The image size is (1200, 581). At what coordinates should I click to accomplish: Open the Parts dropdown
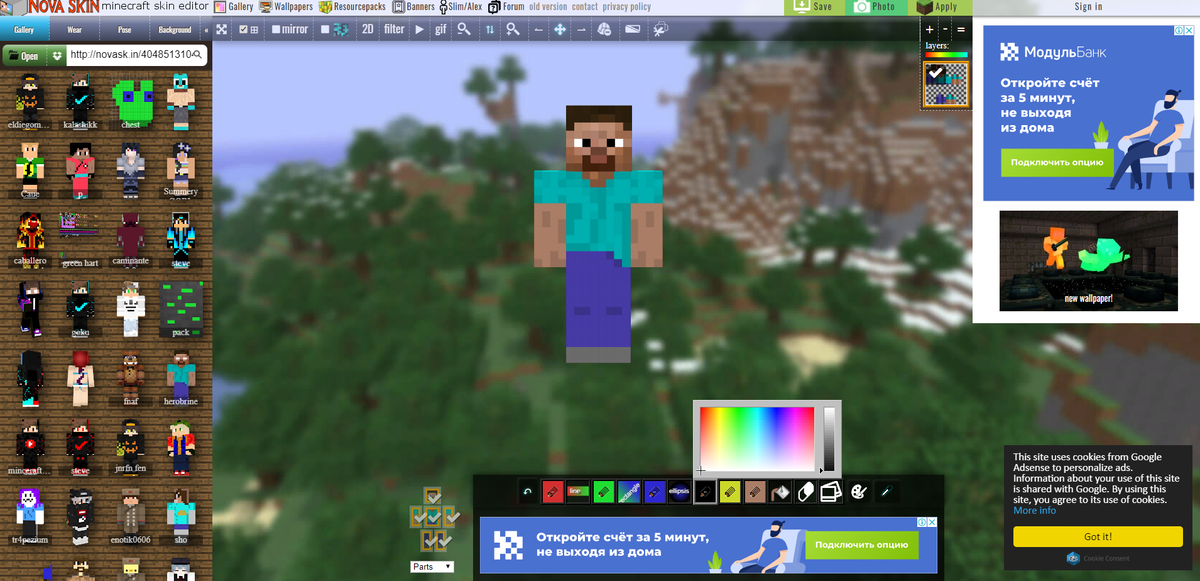tap(432, 567)
